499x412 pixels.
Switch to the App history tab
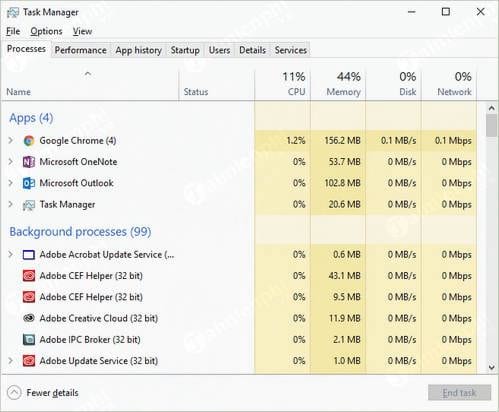point(138,50)
